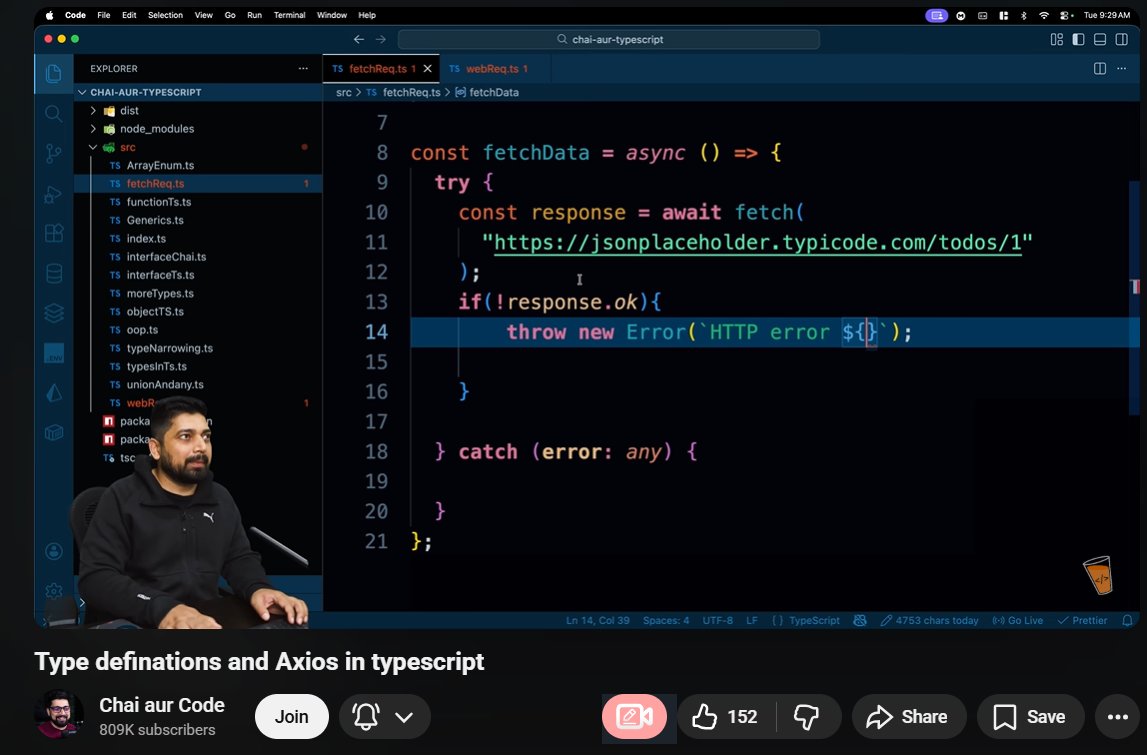The width and height of the screenshot is (1147, 755).
Task: Click Ln 14, Col 39 status entry
Action: (x=598, y=620)
